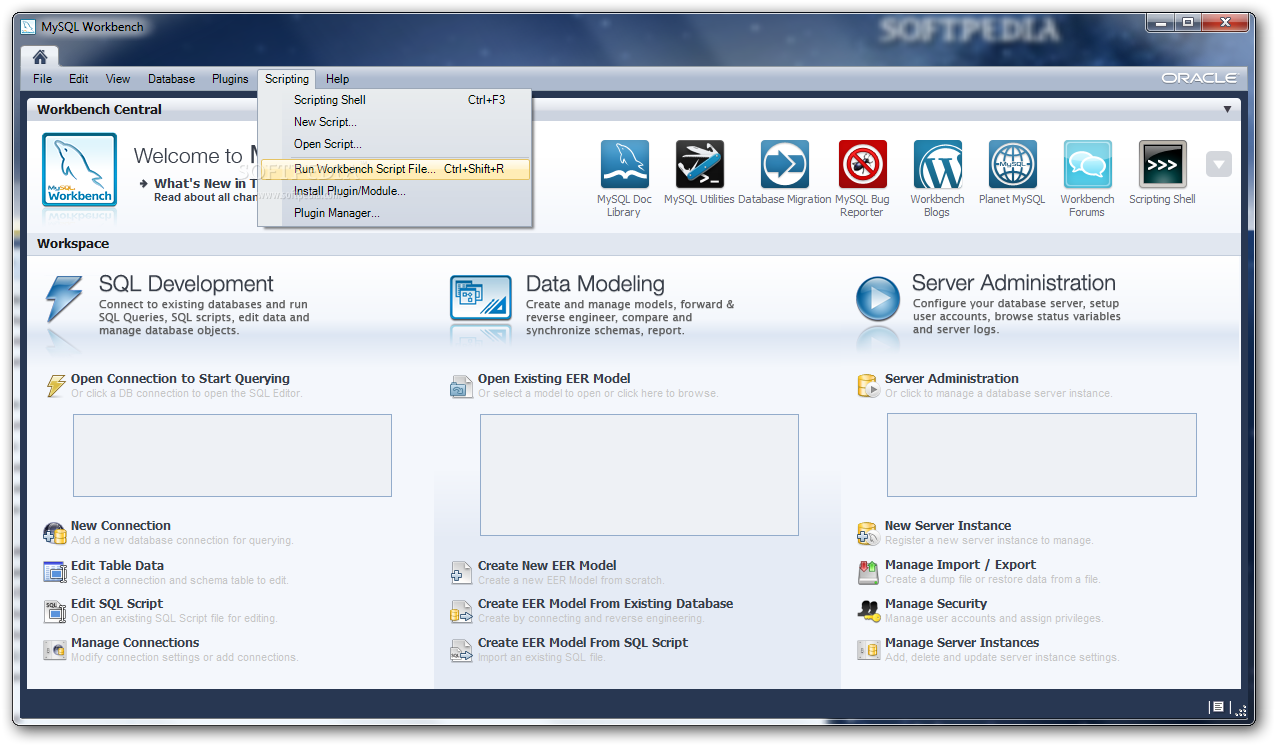Image resolution: width=1276 pixels, height=746 pixels.
Task: Click the Manage Import / Export link
Action: pyautogui.click(x=960, y=565)
